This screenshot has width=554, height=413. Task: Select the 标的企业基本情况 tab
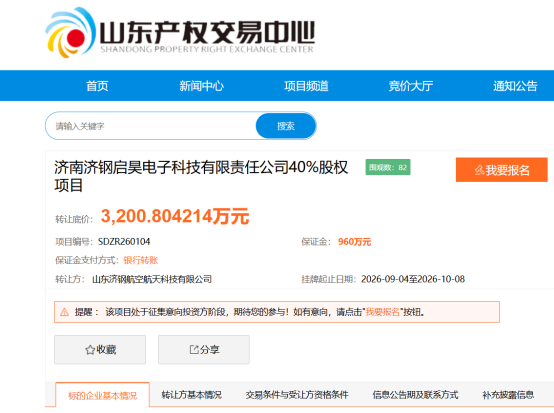coord(102,395)
